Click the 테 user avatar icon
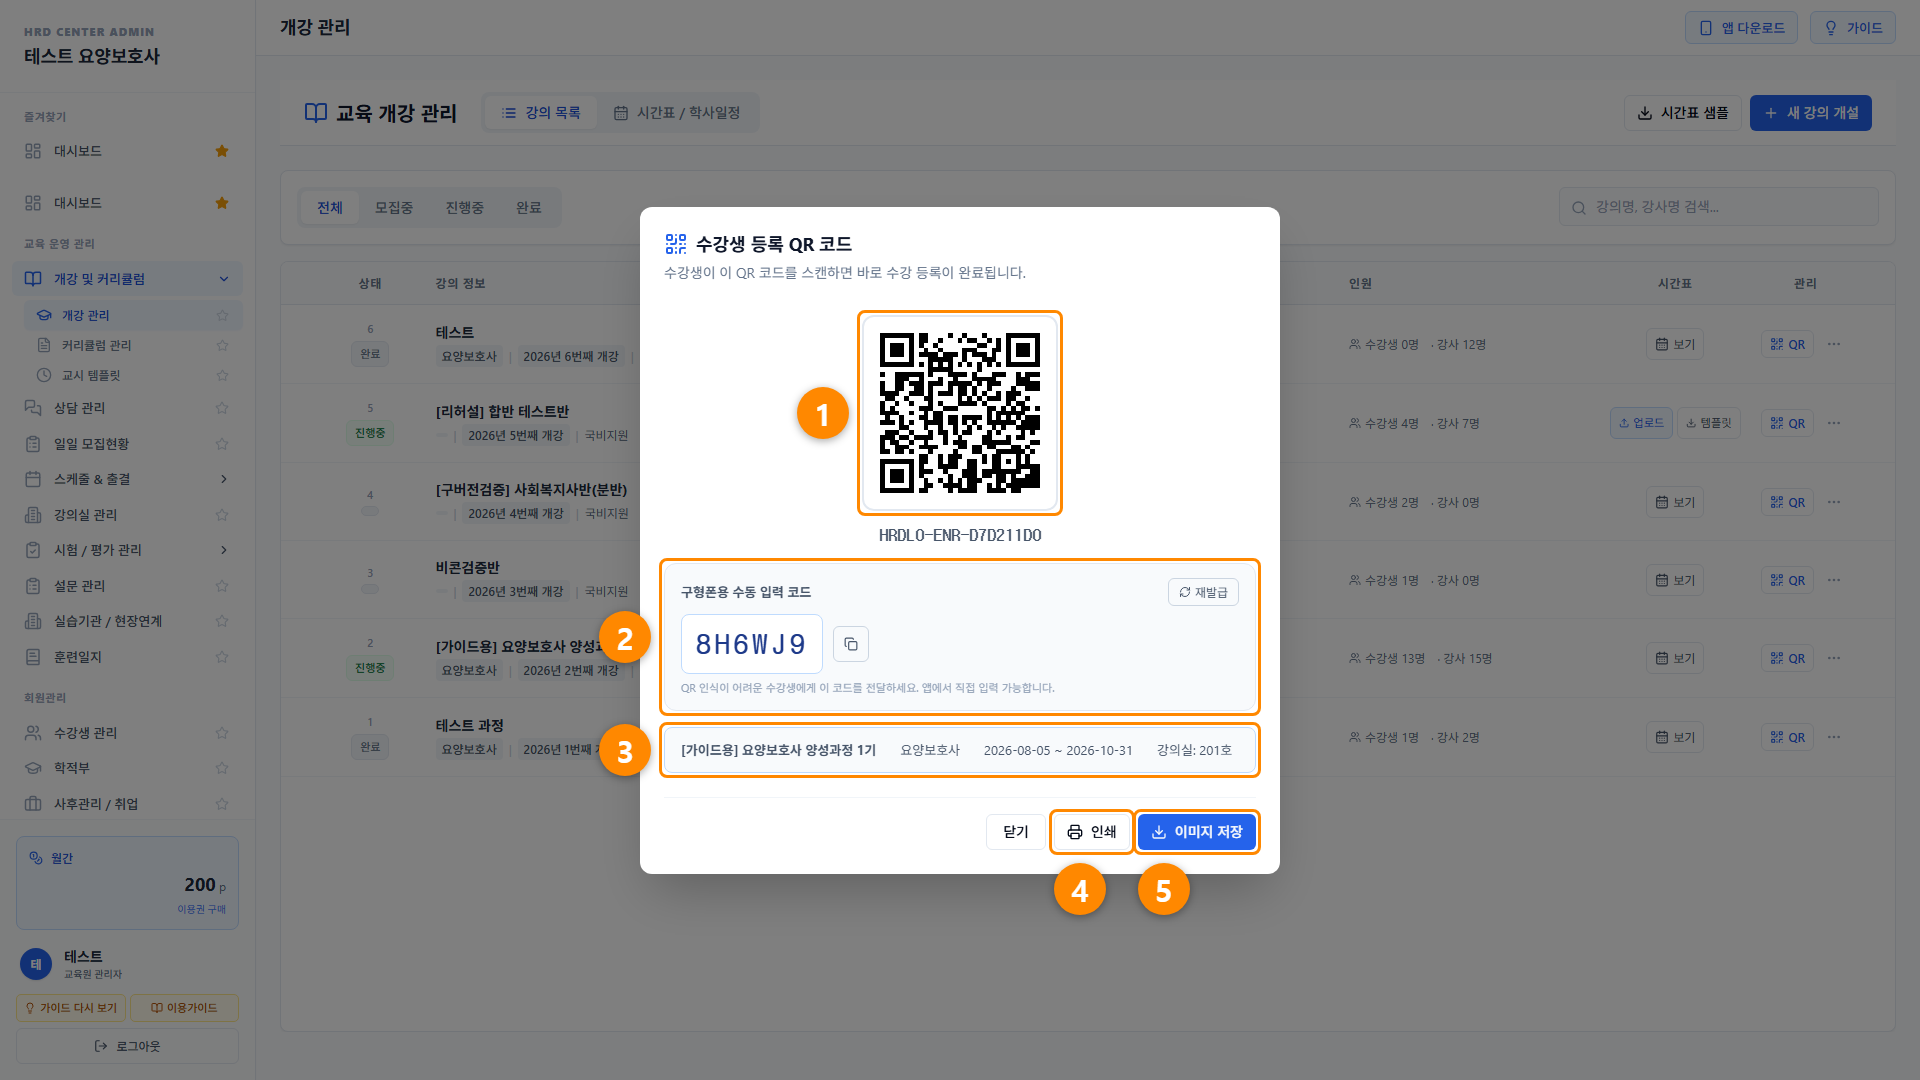This screenshot has width=1920, height=1080. (x=36, y=964)
